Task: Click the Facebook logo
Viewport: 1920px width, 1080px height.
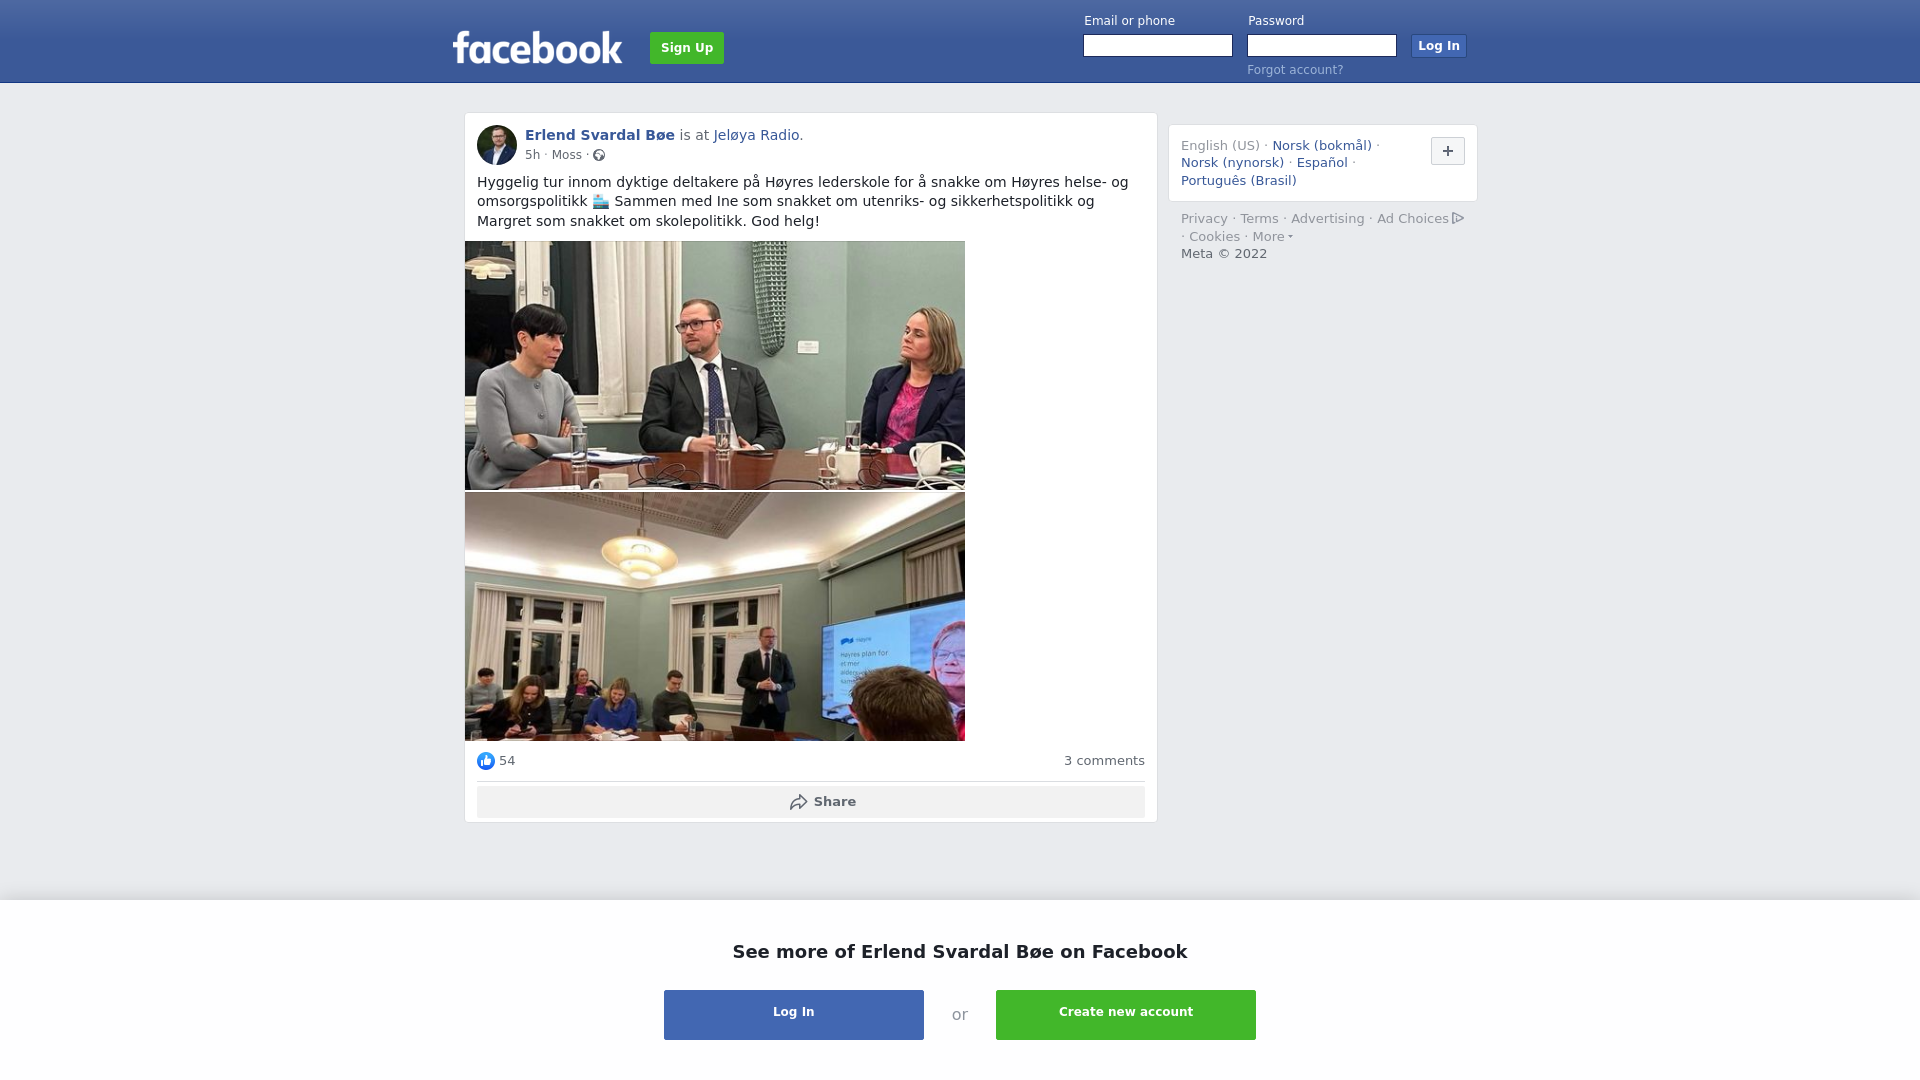Action: pyautogui.click(x=537, y=48)
